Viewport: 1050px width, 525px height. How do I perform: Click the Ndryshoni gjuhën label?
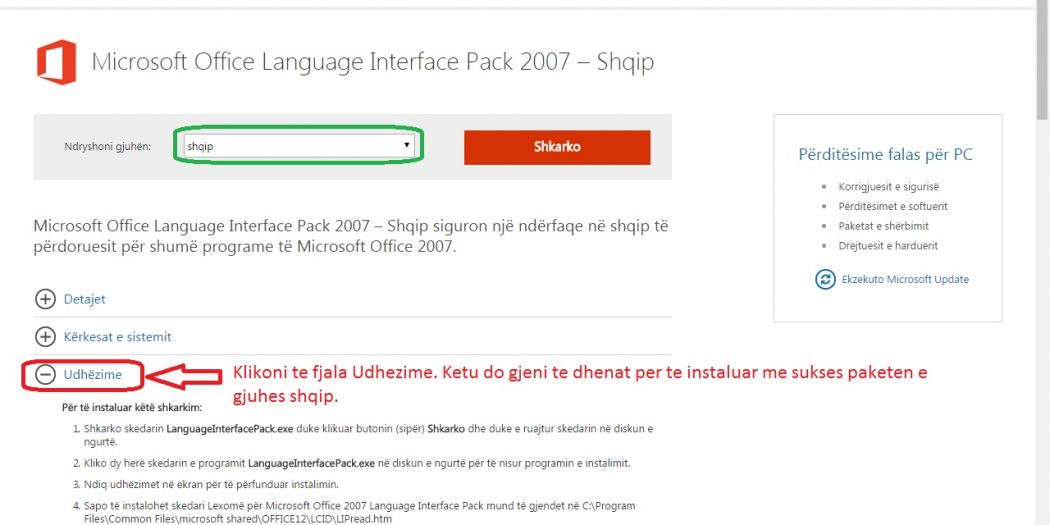[108, 146]
